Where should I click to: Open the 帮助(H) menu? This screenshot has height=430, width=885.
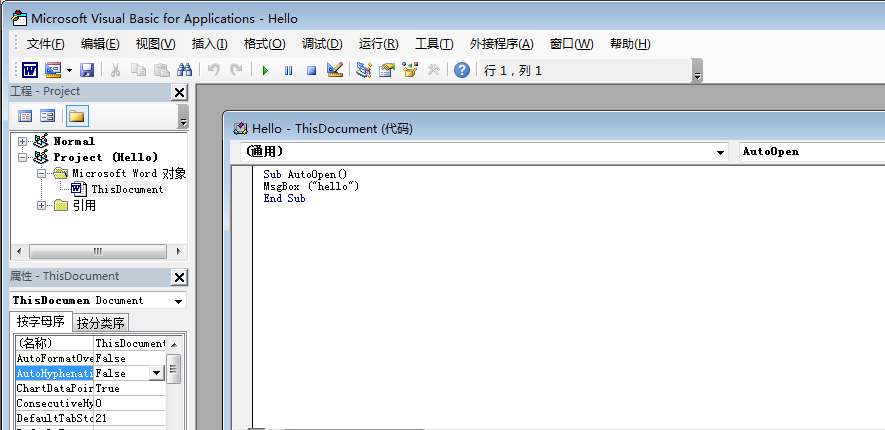click(630, 44)
